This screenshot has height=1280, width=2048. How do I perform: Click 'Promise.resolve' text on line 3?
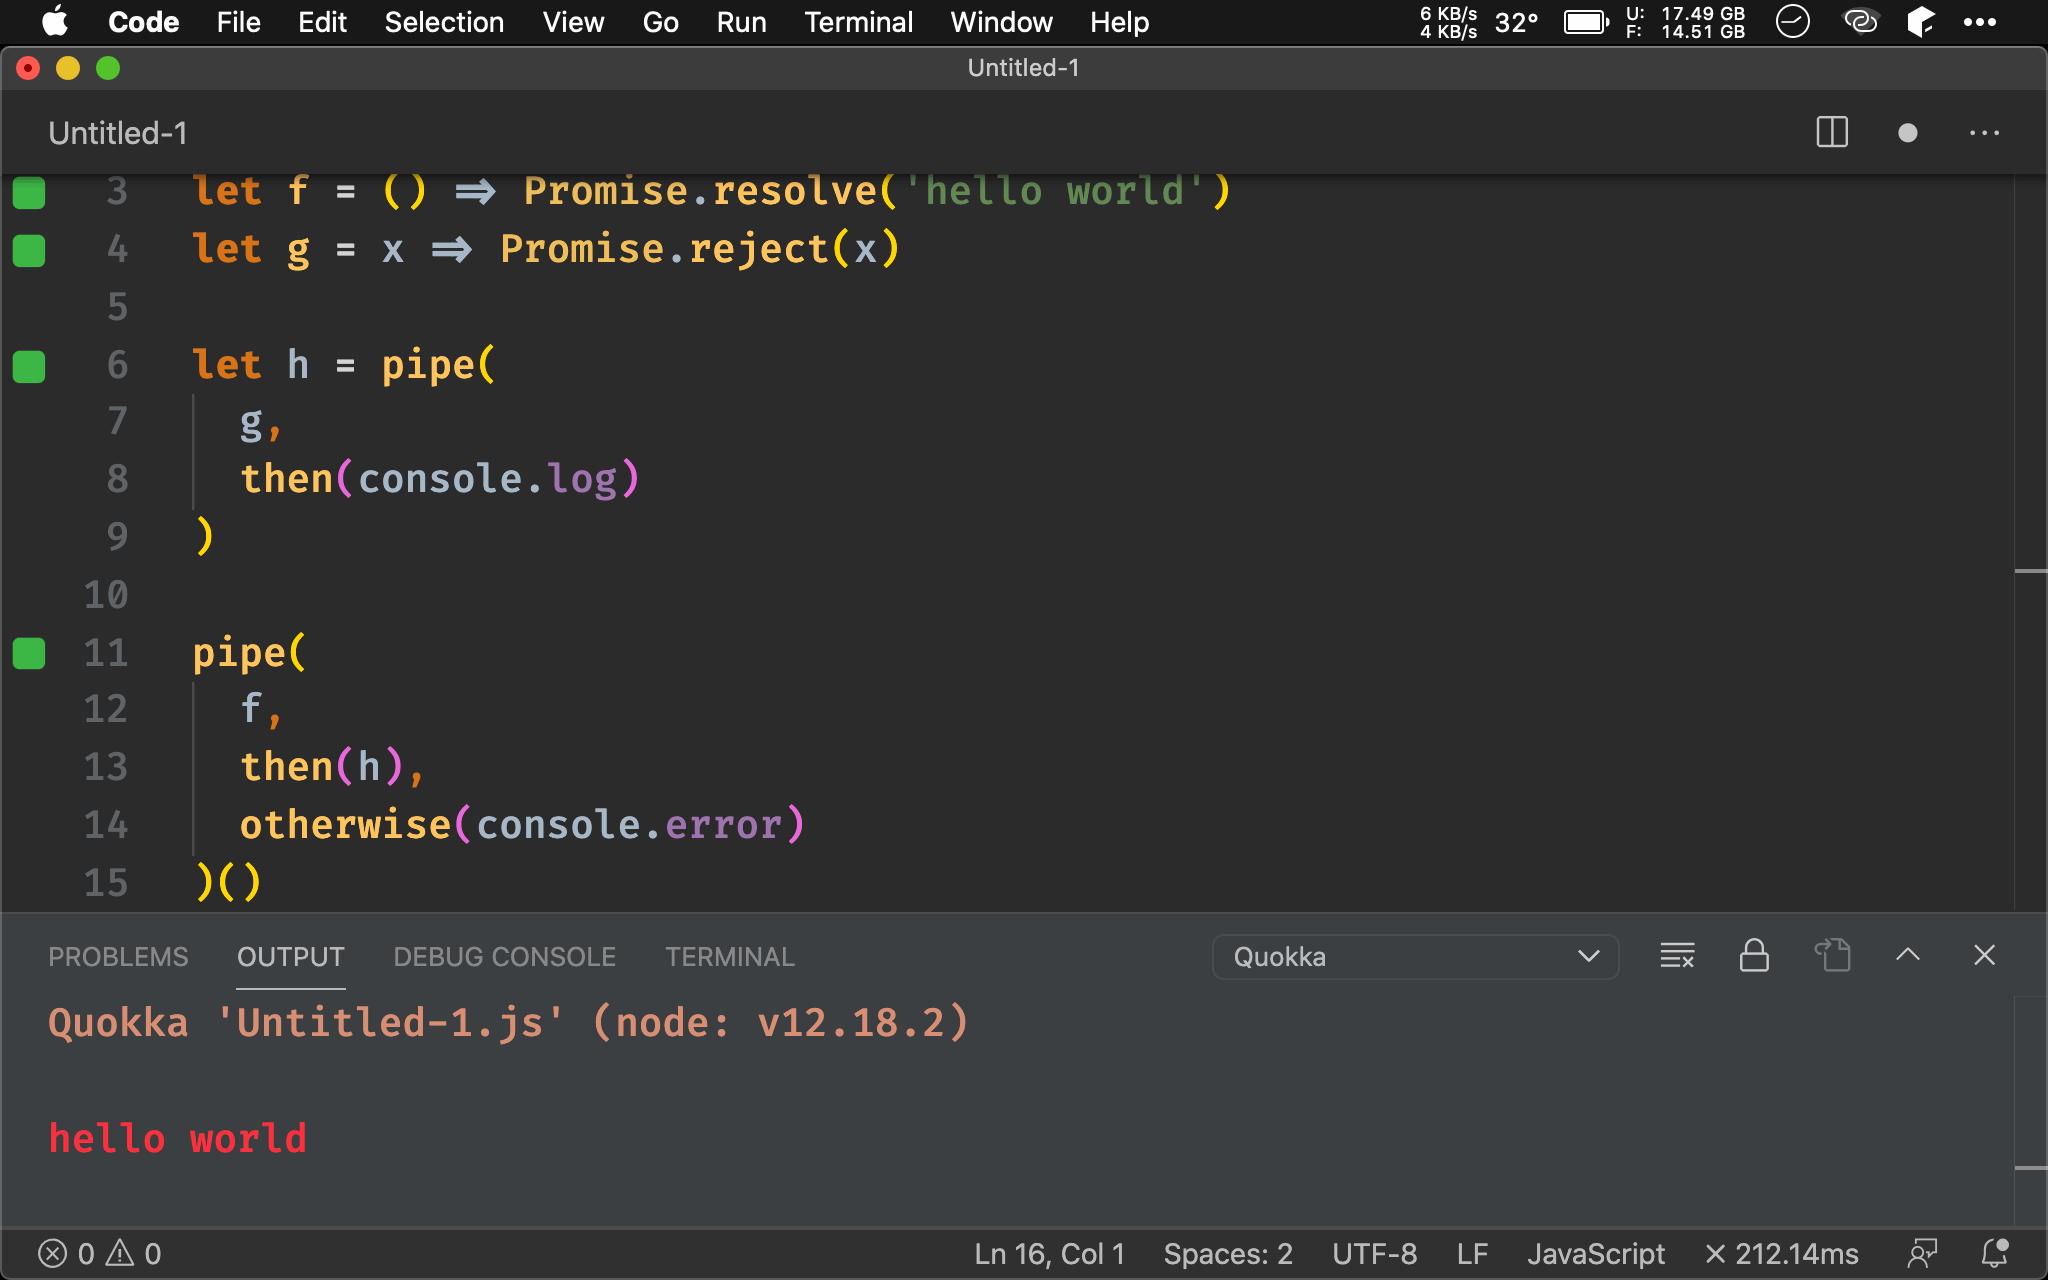point(700,190)
